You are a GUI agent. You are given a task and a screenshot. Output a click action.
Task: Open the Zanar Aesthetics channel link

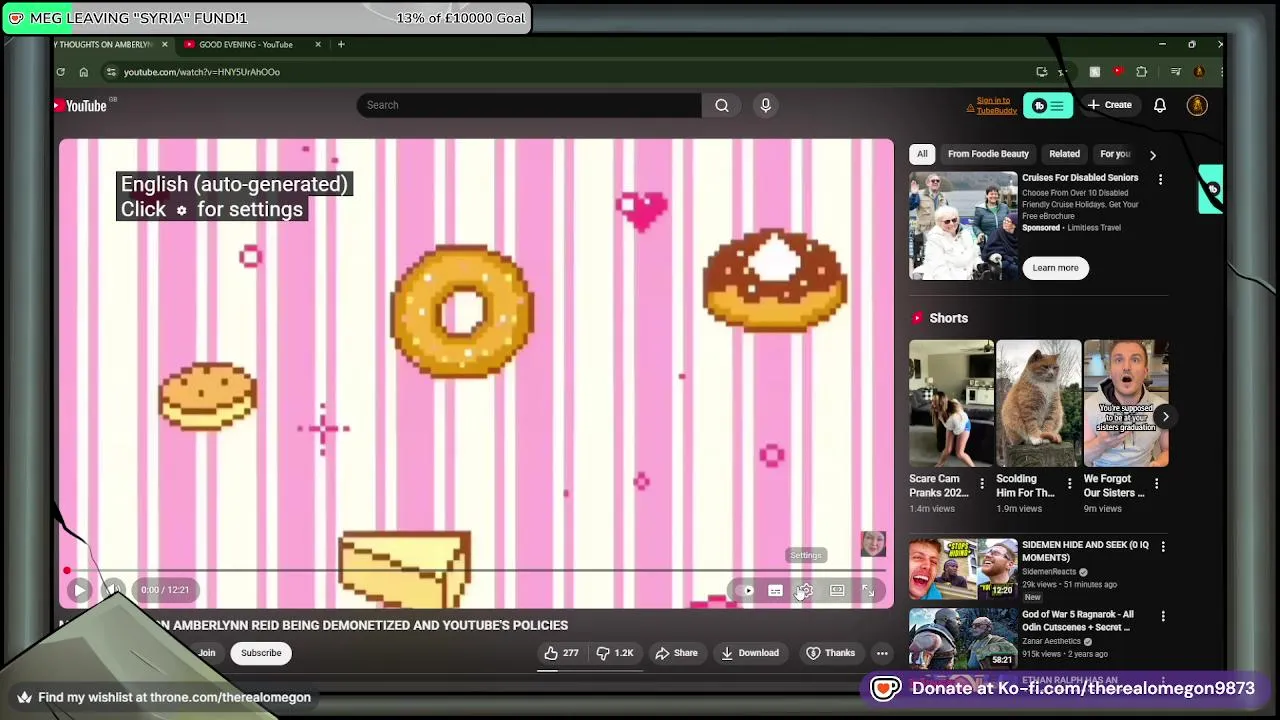1051,641
